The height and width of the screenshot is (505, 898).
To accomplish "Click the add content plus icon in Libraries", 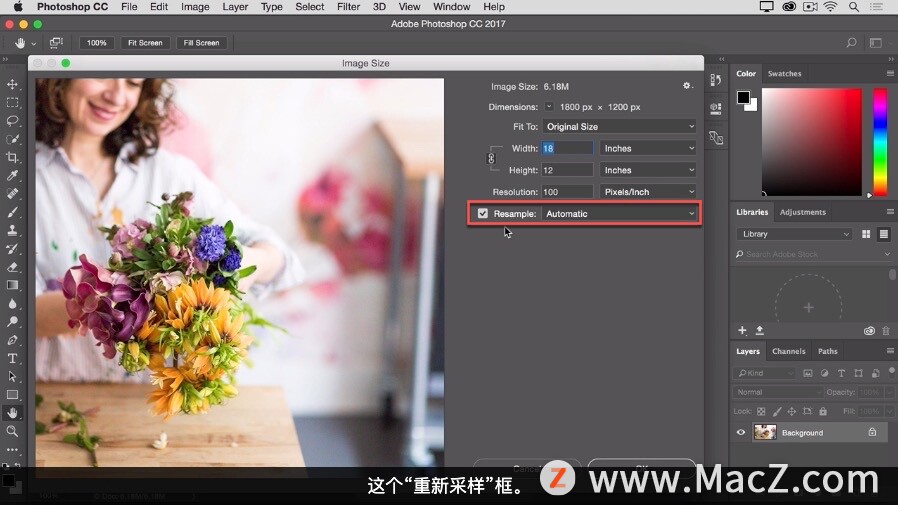I will 742,330.
